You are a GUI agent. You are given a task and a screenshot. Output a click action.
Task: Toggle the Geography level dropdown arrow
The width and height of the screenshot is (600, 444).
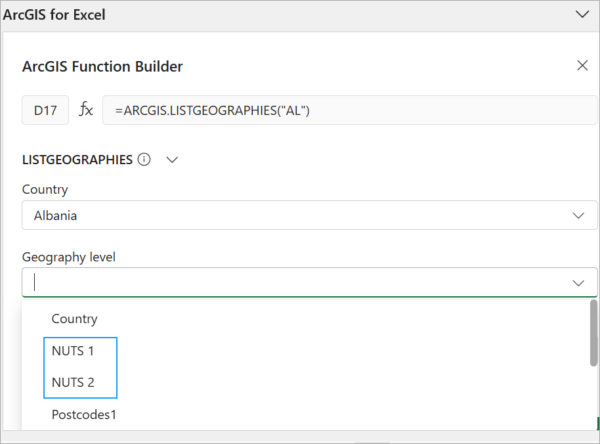tap(578, 283)
